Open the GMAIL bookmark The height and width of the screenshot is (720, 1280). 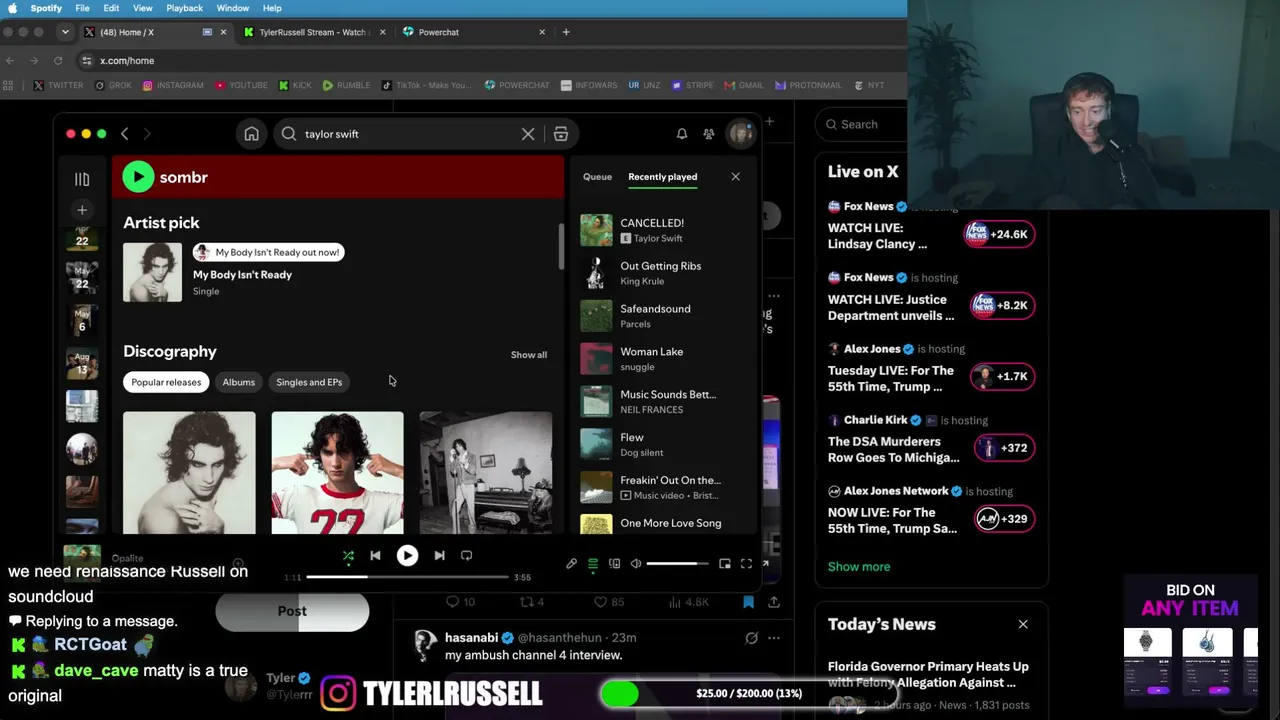pyautogui.click(x=743, y=85)
